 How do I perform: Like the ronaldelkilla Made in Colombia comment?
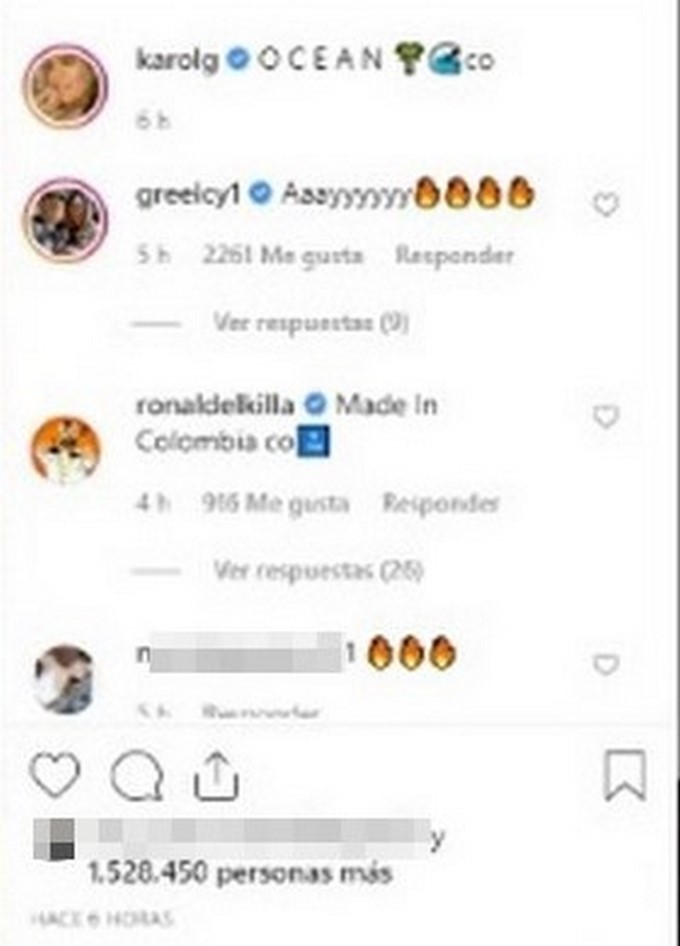tap(606, 416)
